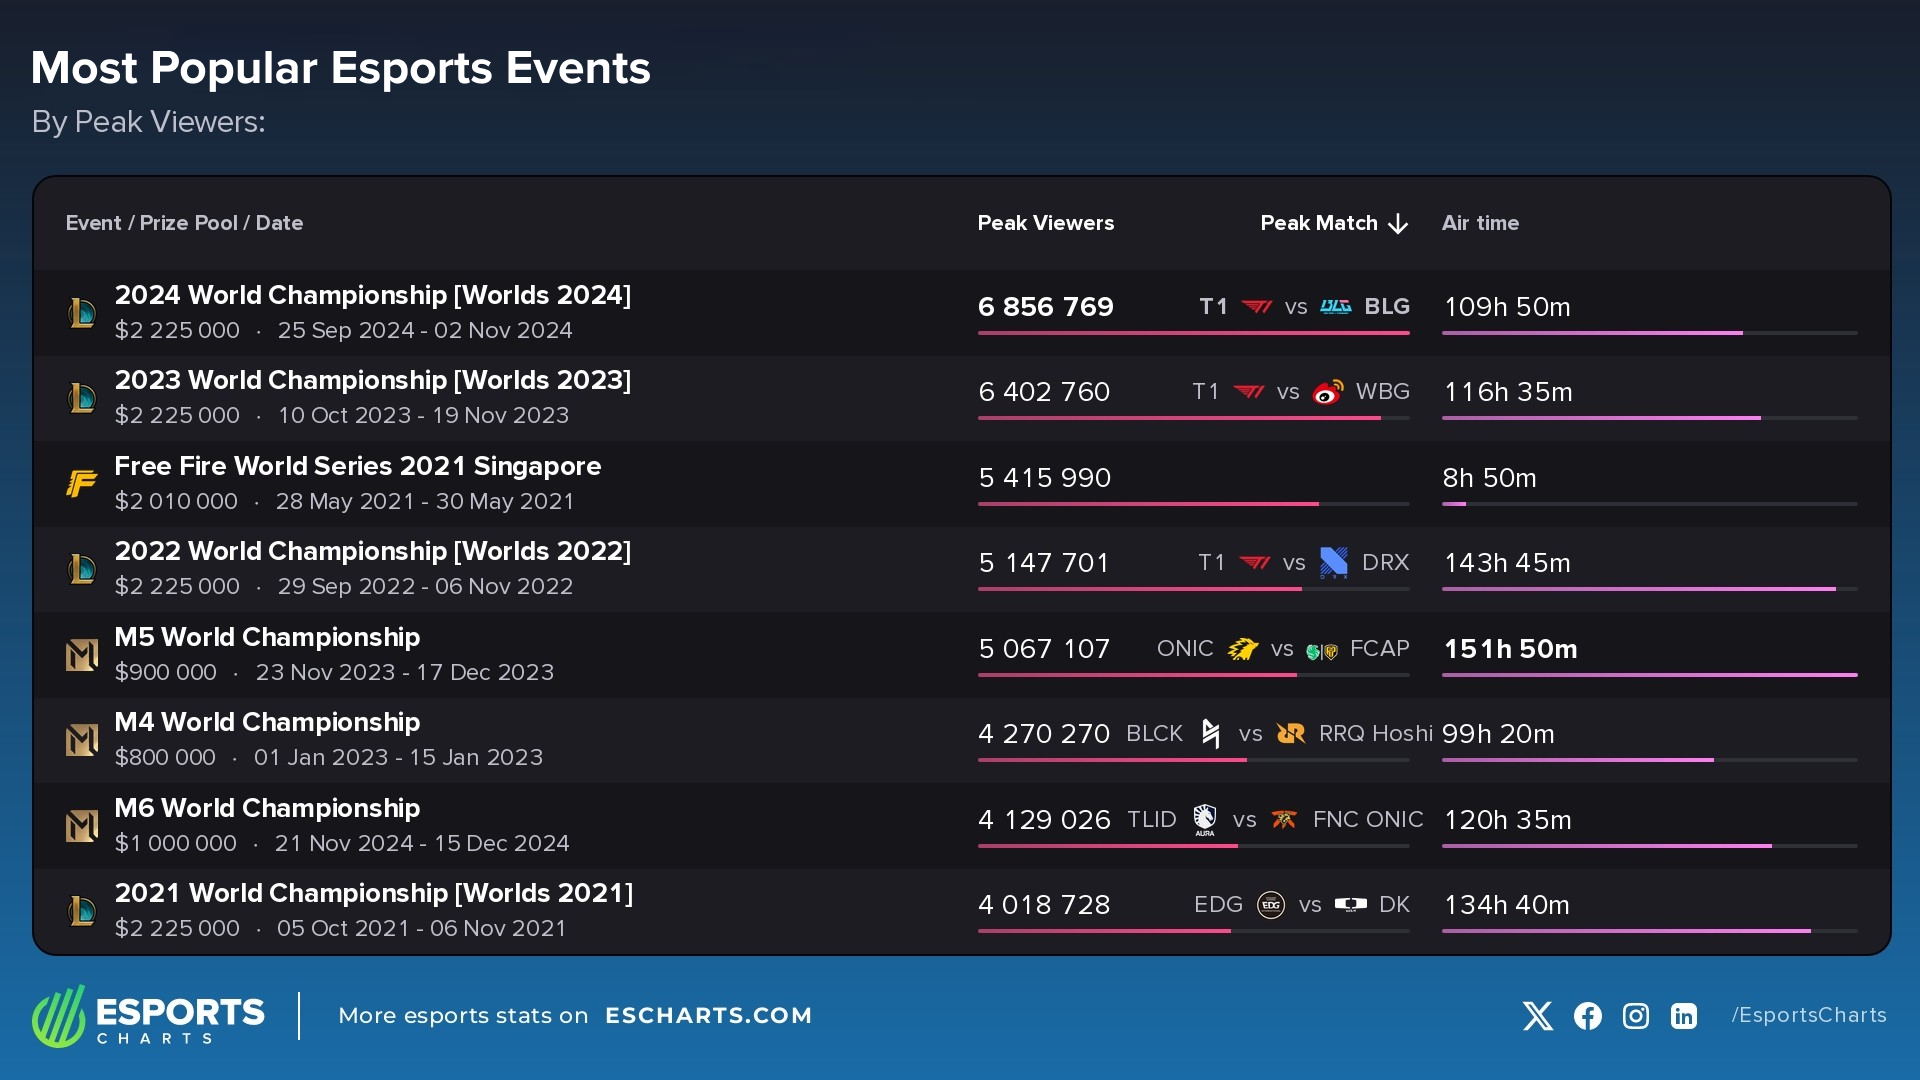Sort by the Peak Match down arrow
The image size is (1920, 1080).
coord(1398,224)
